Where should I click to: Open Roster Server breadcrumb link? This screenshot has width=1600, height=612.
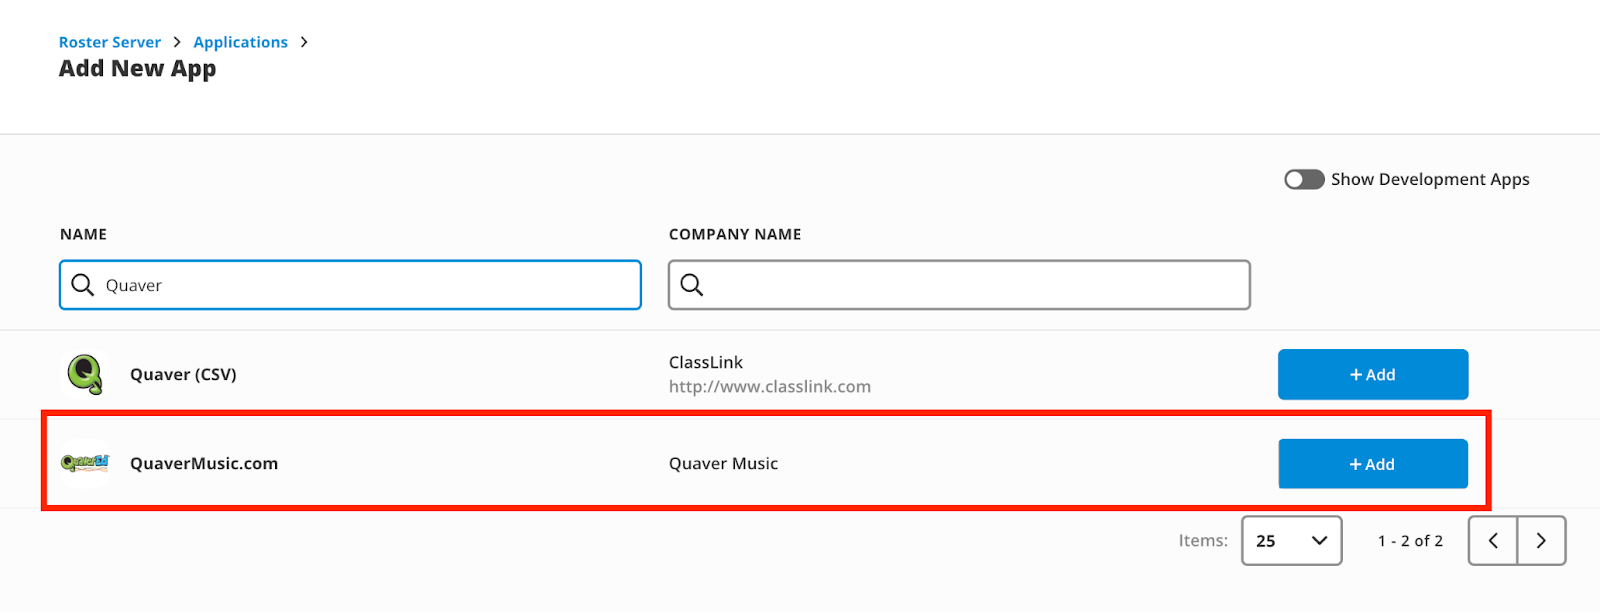[x=110, y=42]
